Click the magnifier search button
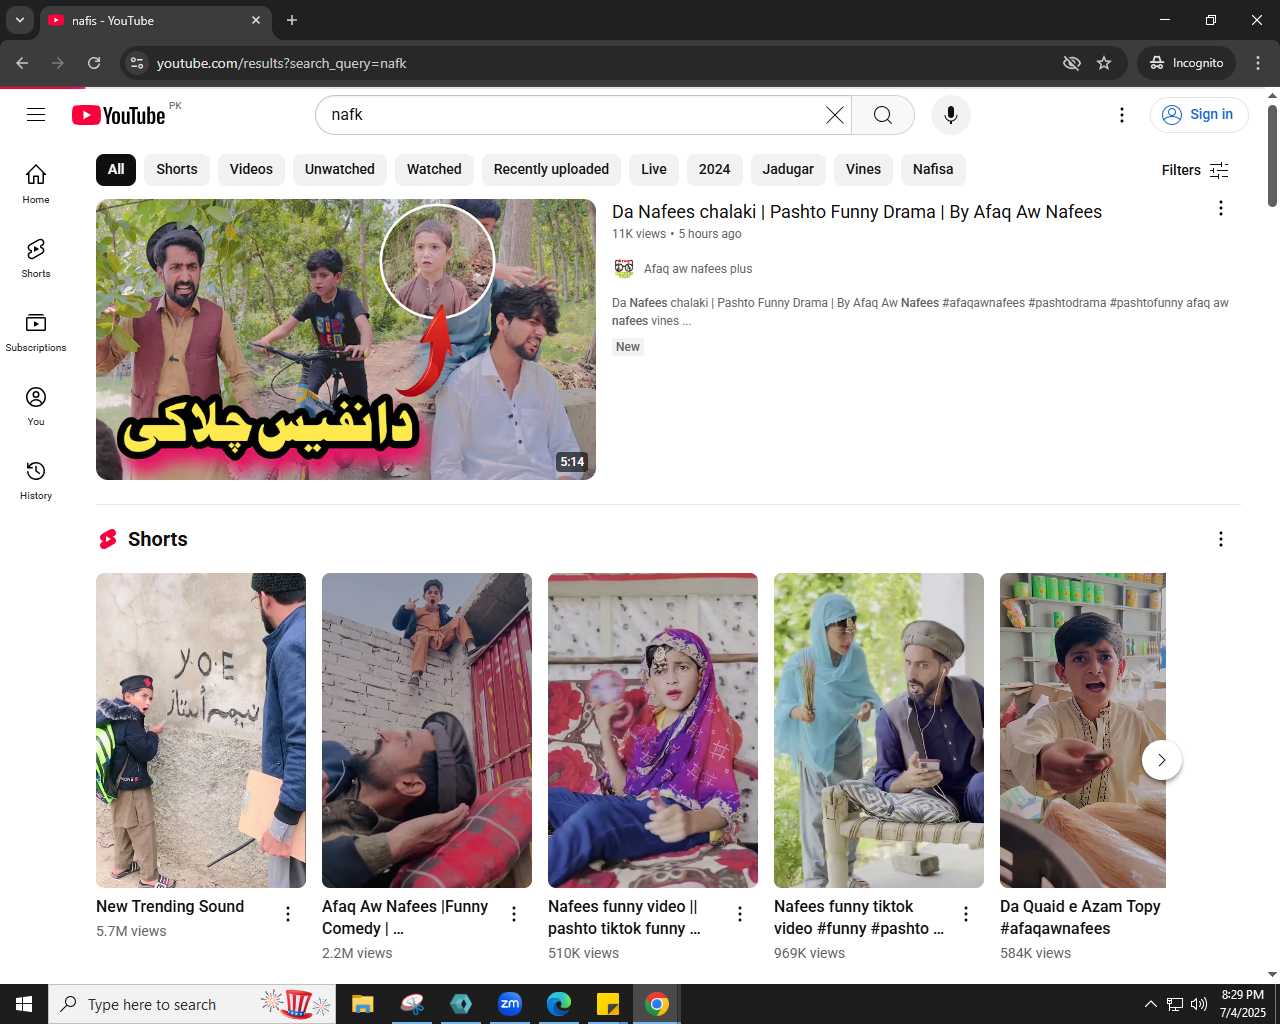The height and width of the screenshot is (1024, 1280). 883,115
